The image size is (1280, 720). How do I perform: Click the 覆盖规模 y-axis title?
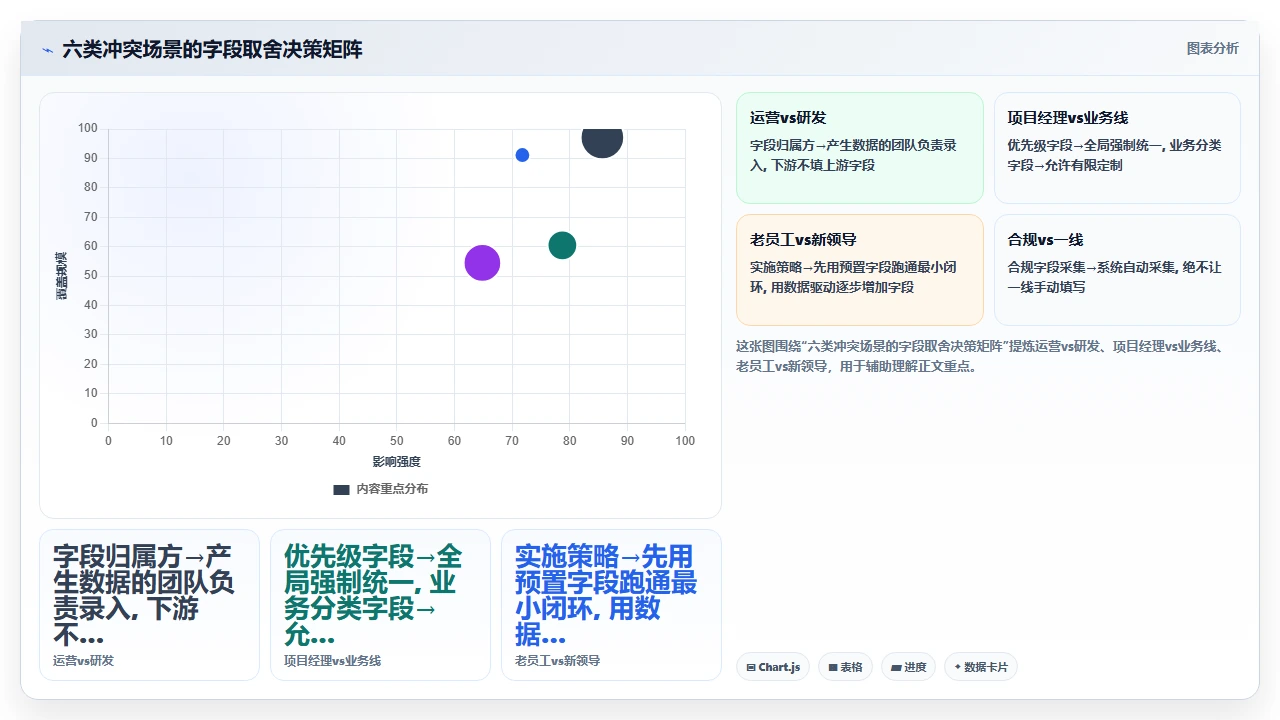[x=61, y=276]
